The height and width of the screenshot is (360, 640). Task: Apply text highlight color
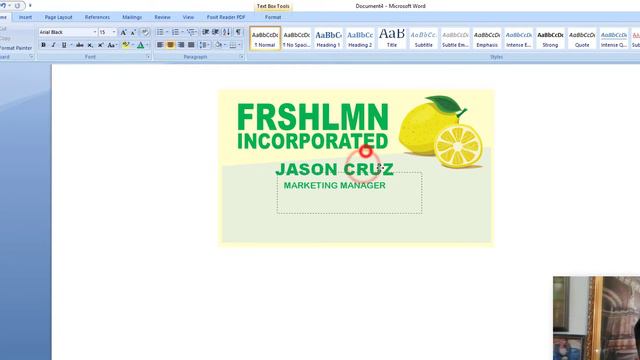(x=126, y=45)
